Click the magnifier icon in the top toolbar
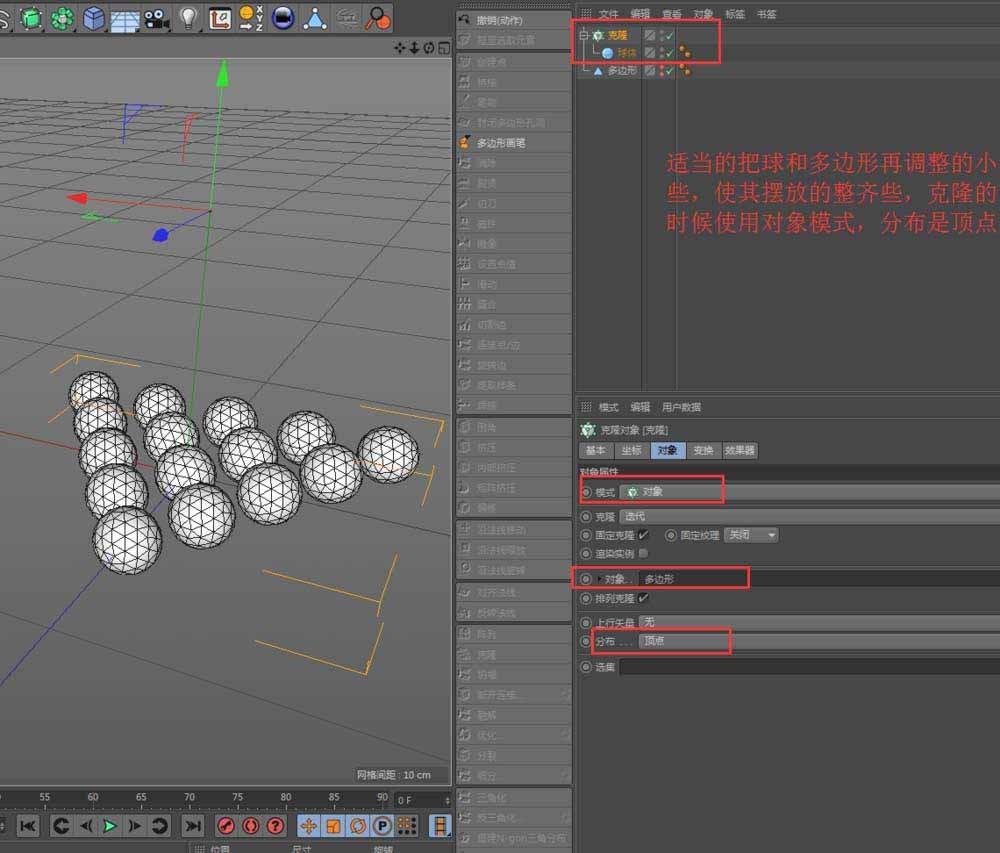 (377, 17)
